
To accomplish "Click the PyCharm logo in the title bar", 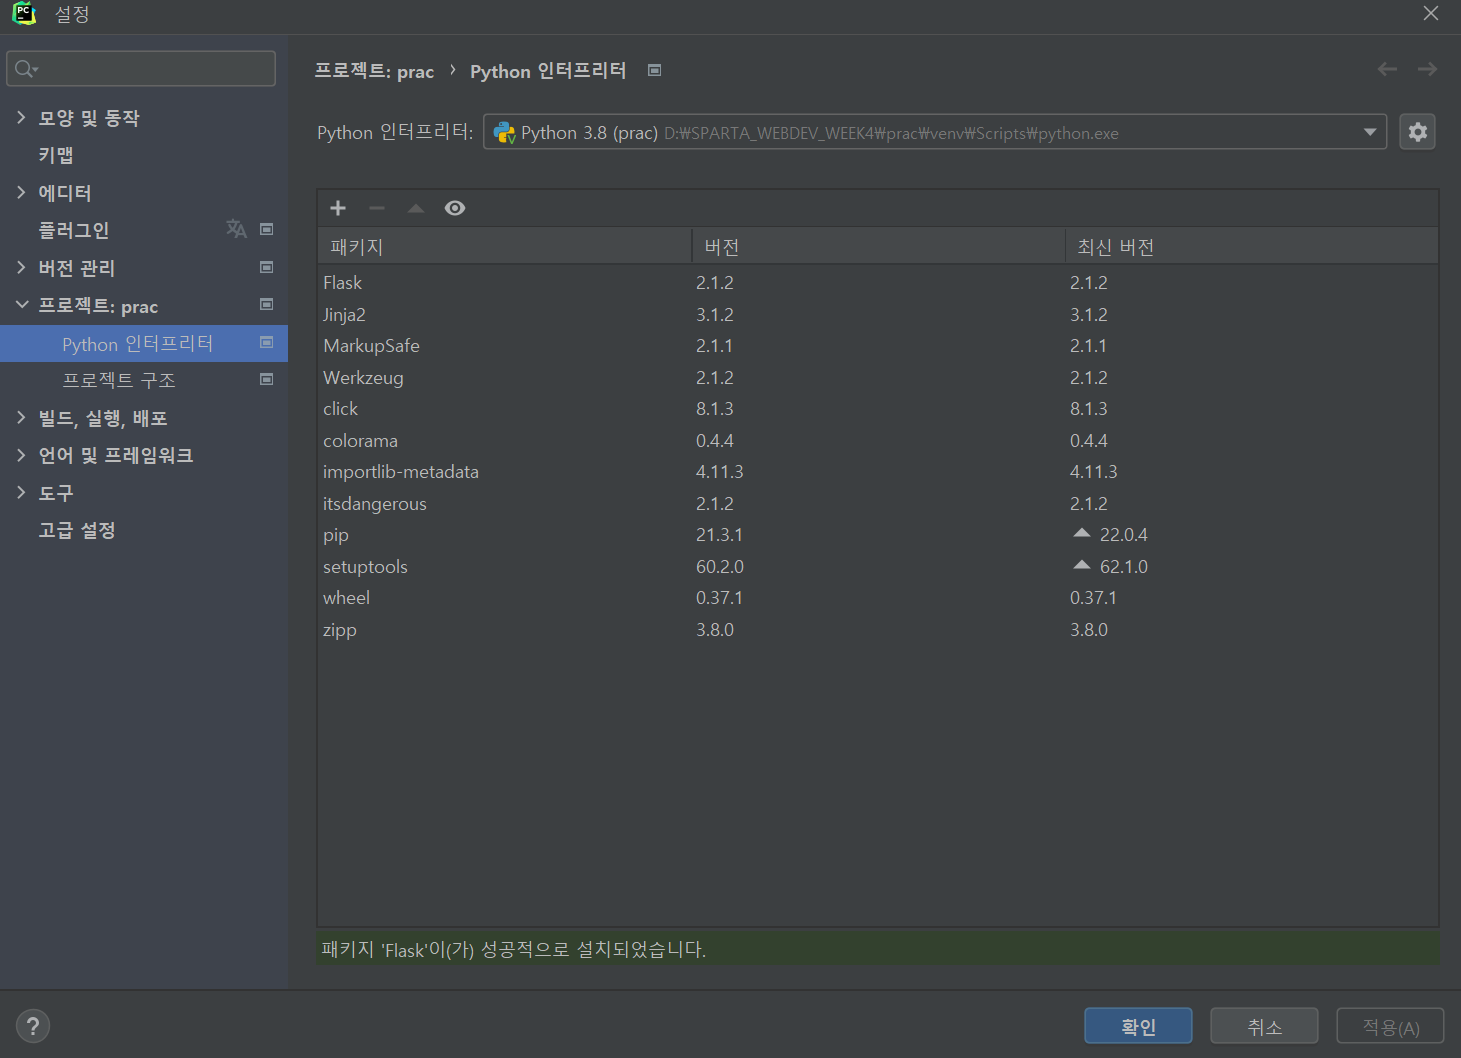I will pyautogui.click(x=24, y=14).
